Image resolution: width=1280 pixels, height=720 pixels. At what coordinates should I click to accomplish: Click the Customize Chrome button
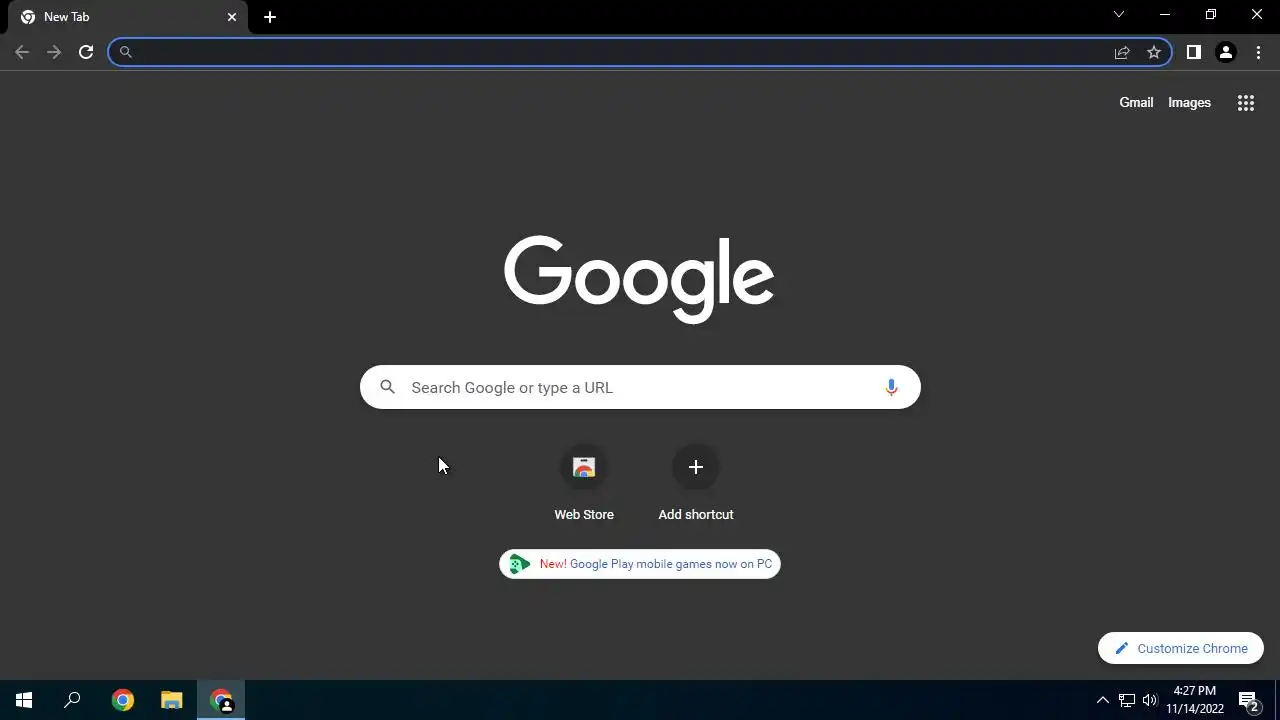[x=1181, y=648]
